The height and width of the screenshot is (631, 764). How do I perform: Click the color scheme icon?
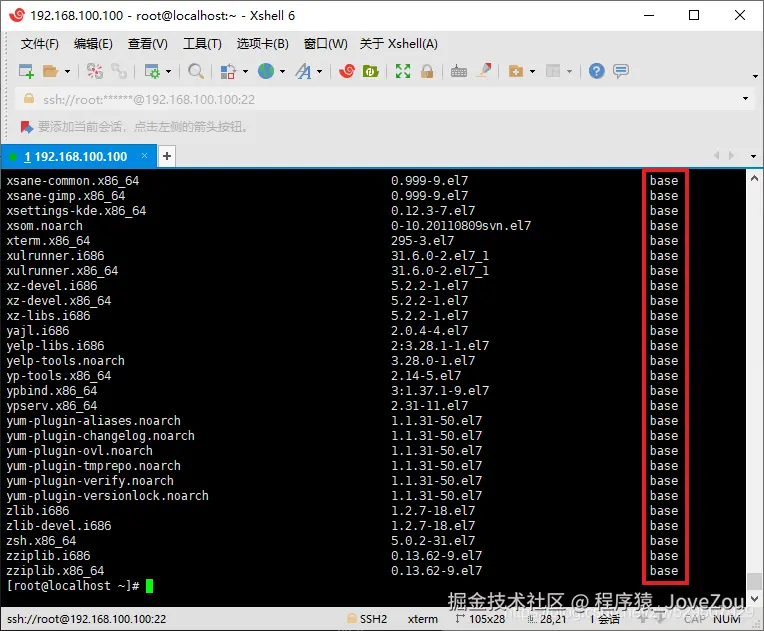[x=228, y=71]
